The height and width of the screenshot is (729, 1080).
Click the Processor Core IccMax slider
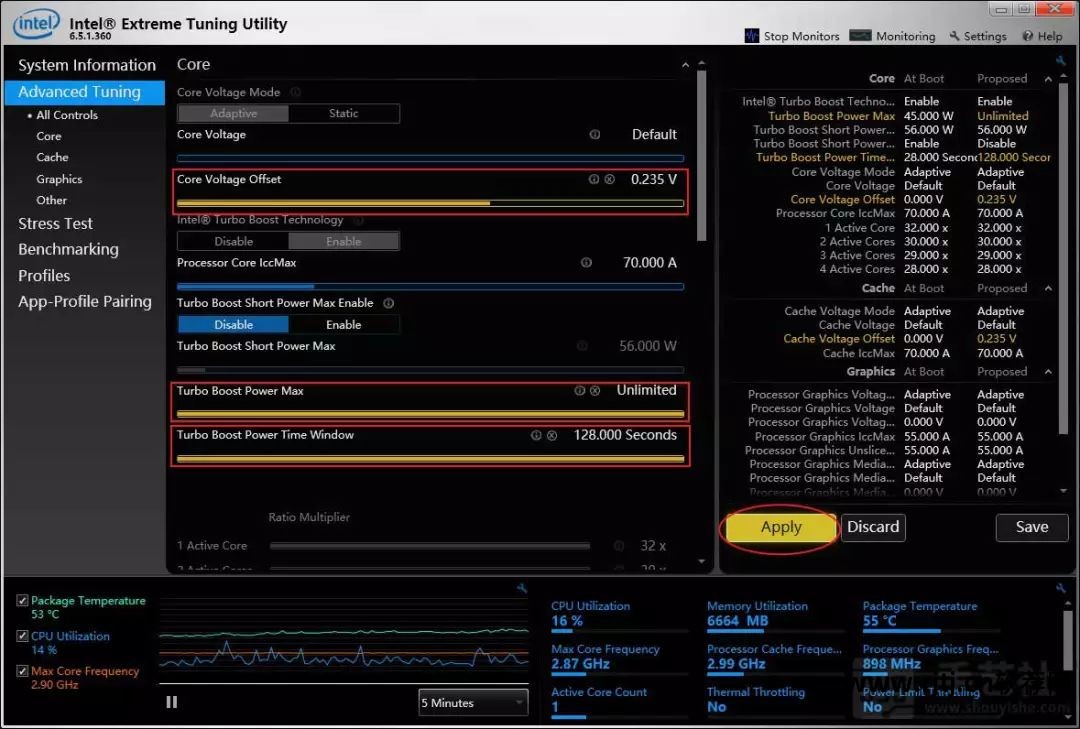430,286
